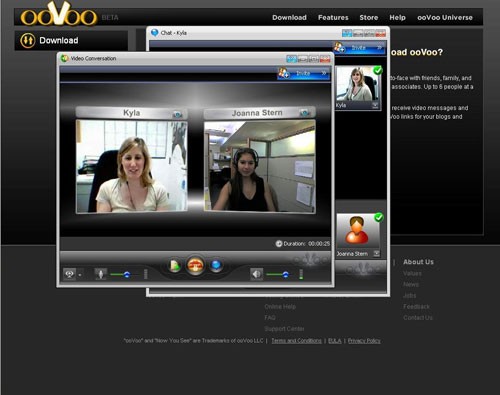Open the Privacy Policy link

[x=364, y=341]
